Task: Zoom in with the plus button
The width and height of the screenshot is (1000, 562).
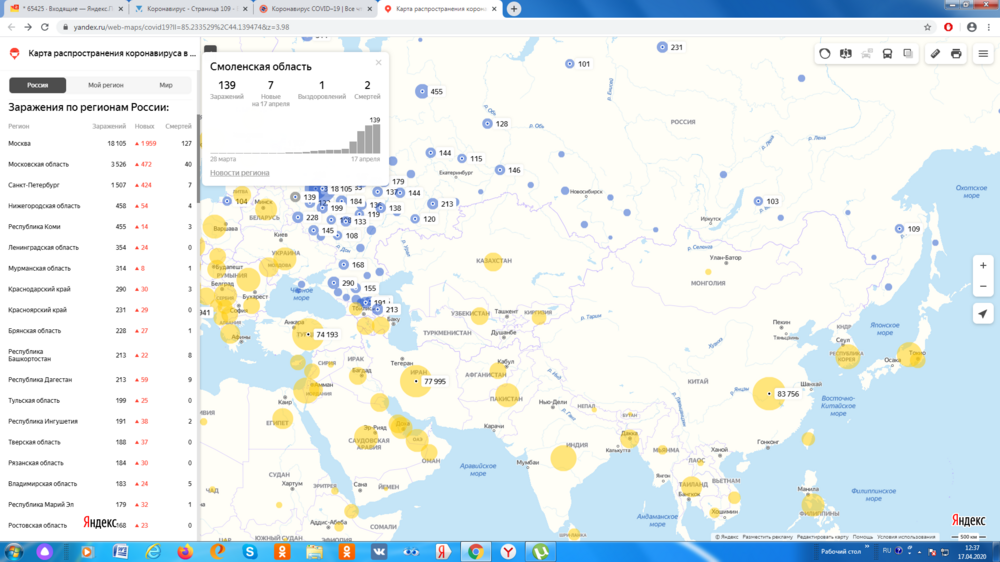Action: (983, 266)
